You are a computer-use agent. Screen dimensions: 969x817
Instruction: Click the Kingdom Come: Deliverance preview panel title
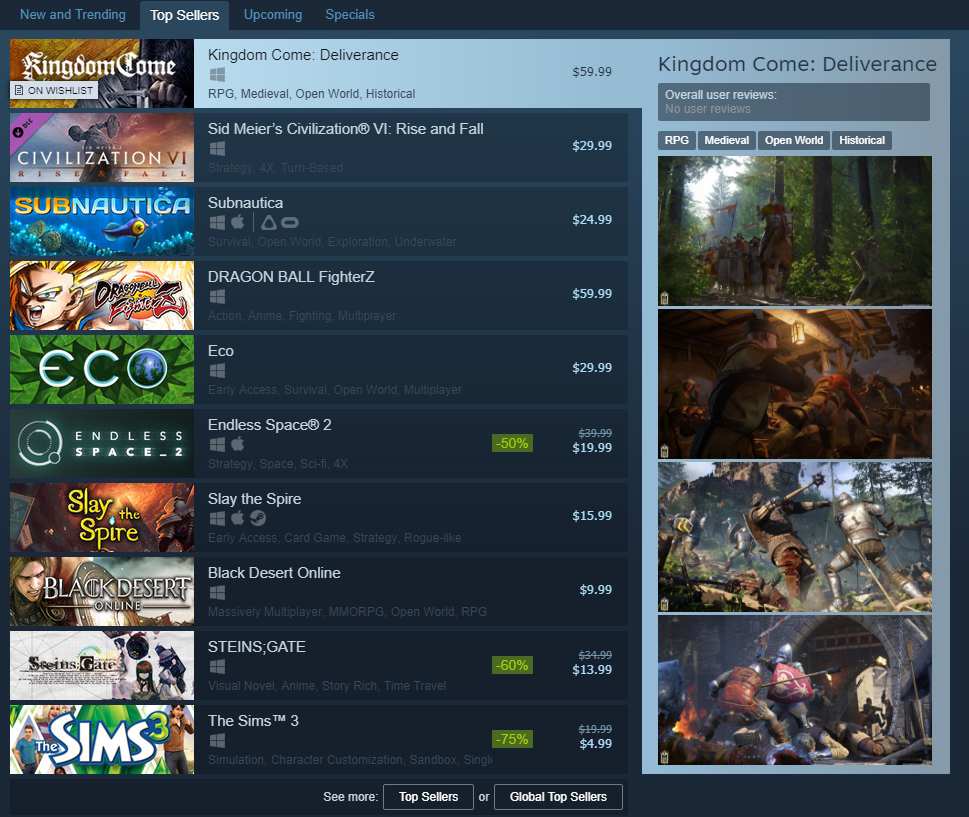coord(797,64)
